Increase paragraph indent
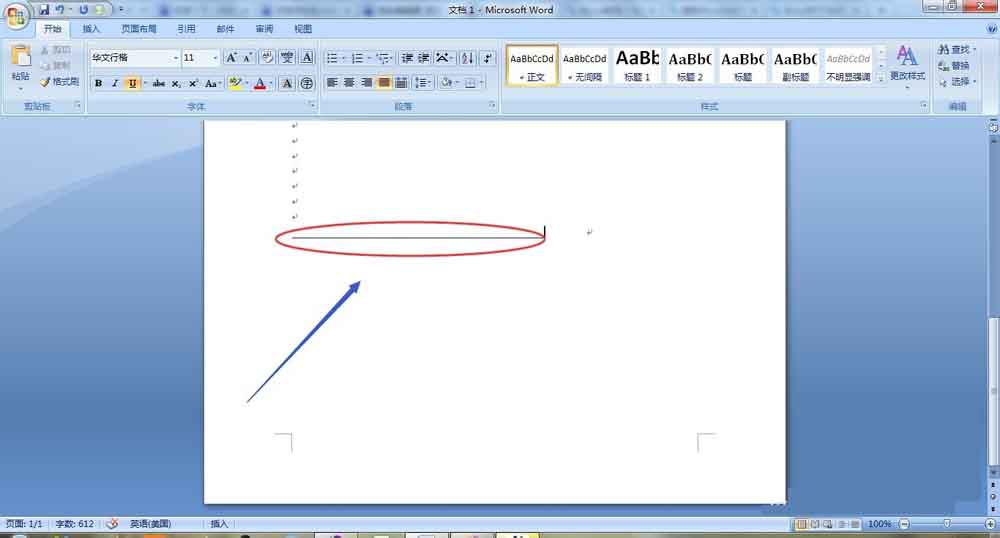Image resolution: width=1000 pixels, height=538 pixels. point(423,58)
